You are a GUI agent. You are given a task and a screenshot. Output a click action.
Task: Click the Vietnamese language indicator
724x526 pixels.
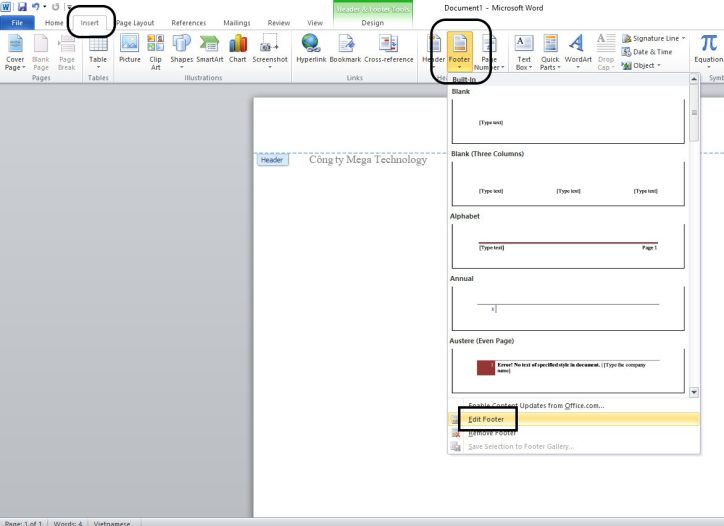click(x=112, y=523)
